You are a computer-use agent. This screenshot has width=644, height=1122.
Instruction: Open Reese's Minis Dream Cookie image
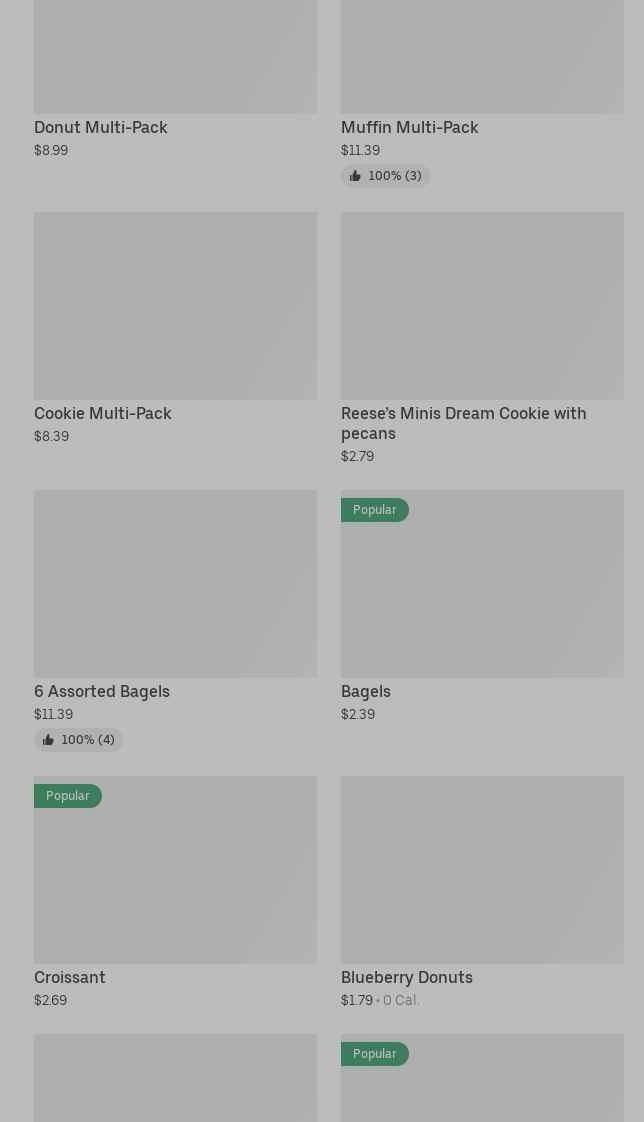(482, 305)
